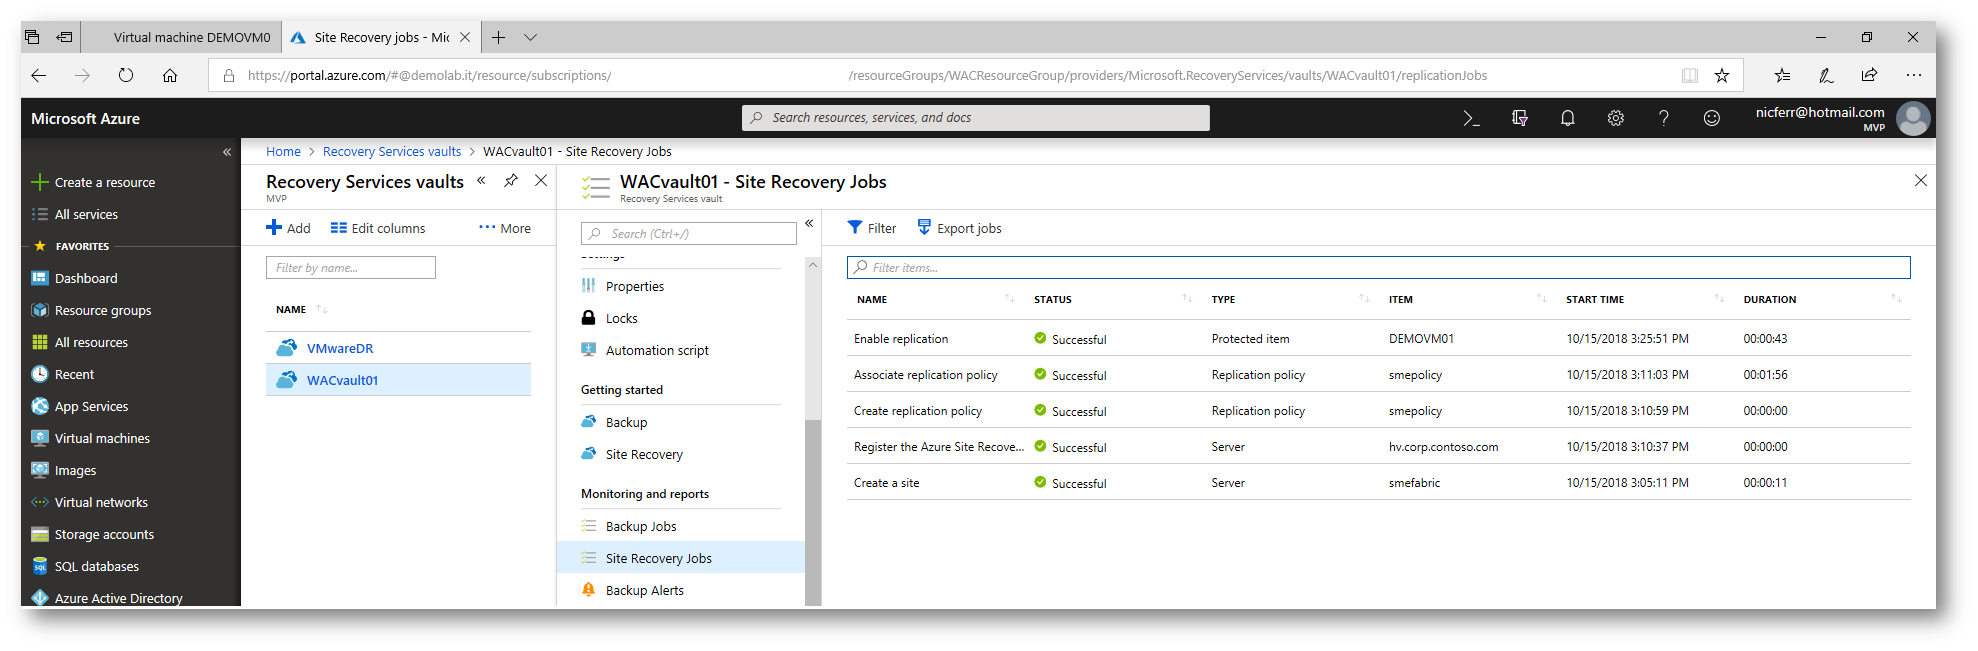Send feedback smiley icon
Screen dimensions: 1978x651
1712,118
